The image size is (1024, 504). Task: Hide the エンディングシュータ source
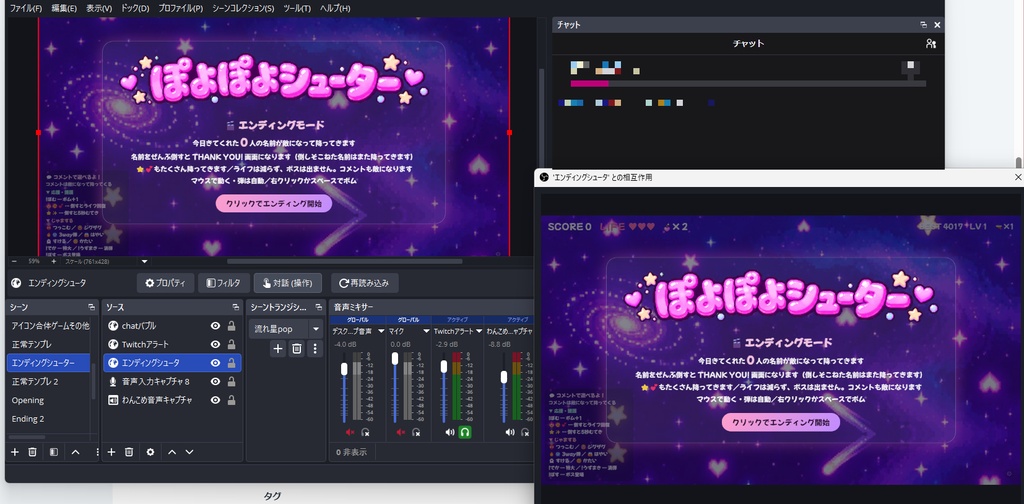point(215,363)
